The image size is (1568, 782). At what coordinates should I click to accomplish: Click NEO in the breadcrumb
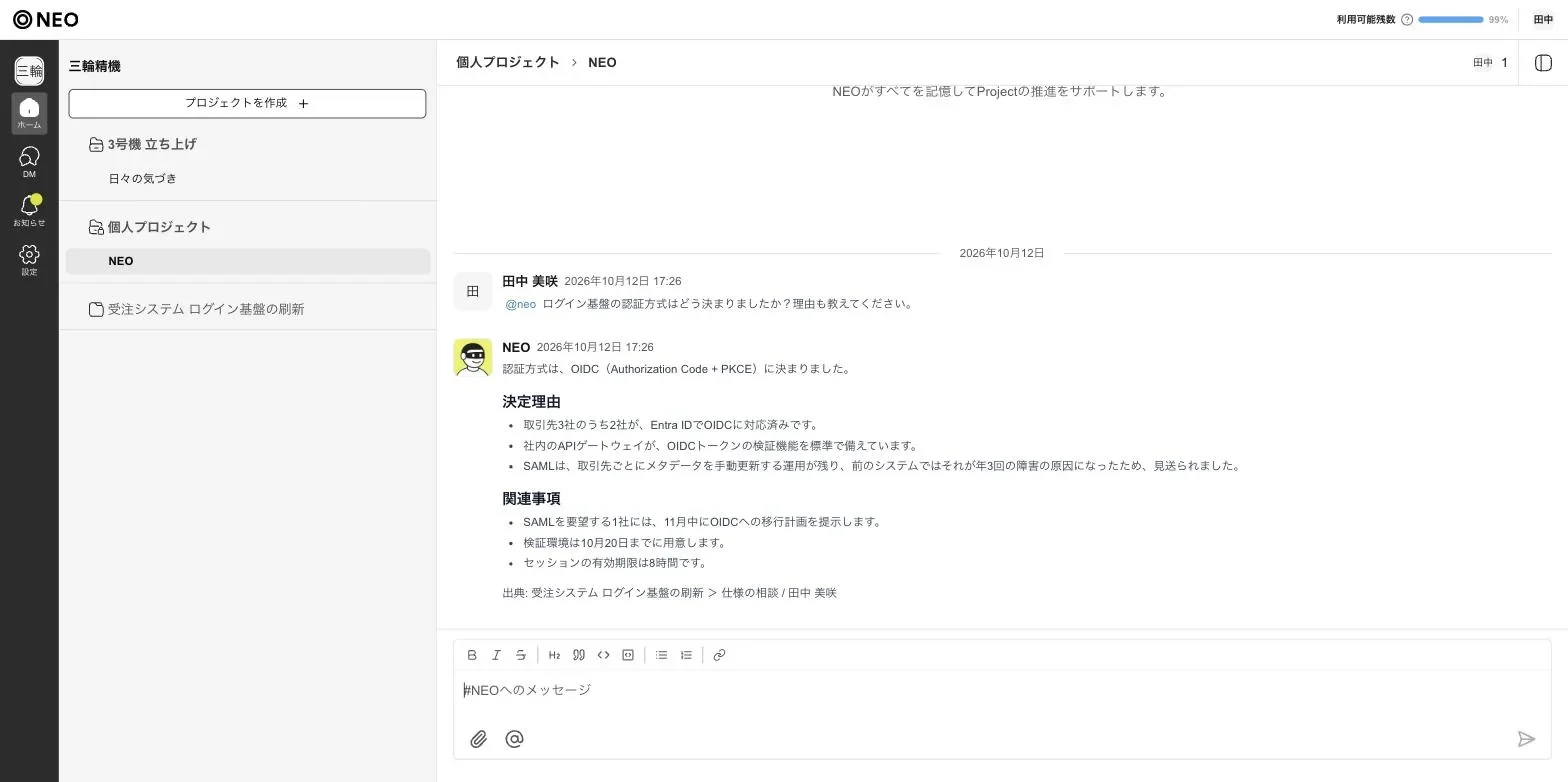(x=602, y=62)
